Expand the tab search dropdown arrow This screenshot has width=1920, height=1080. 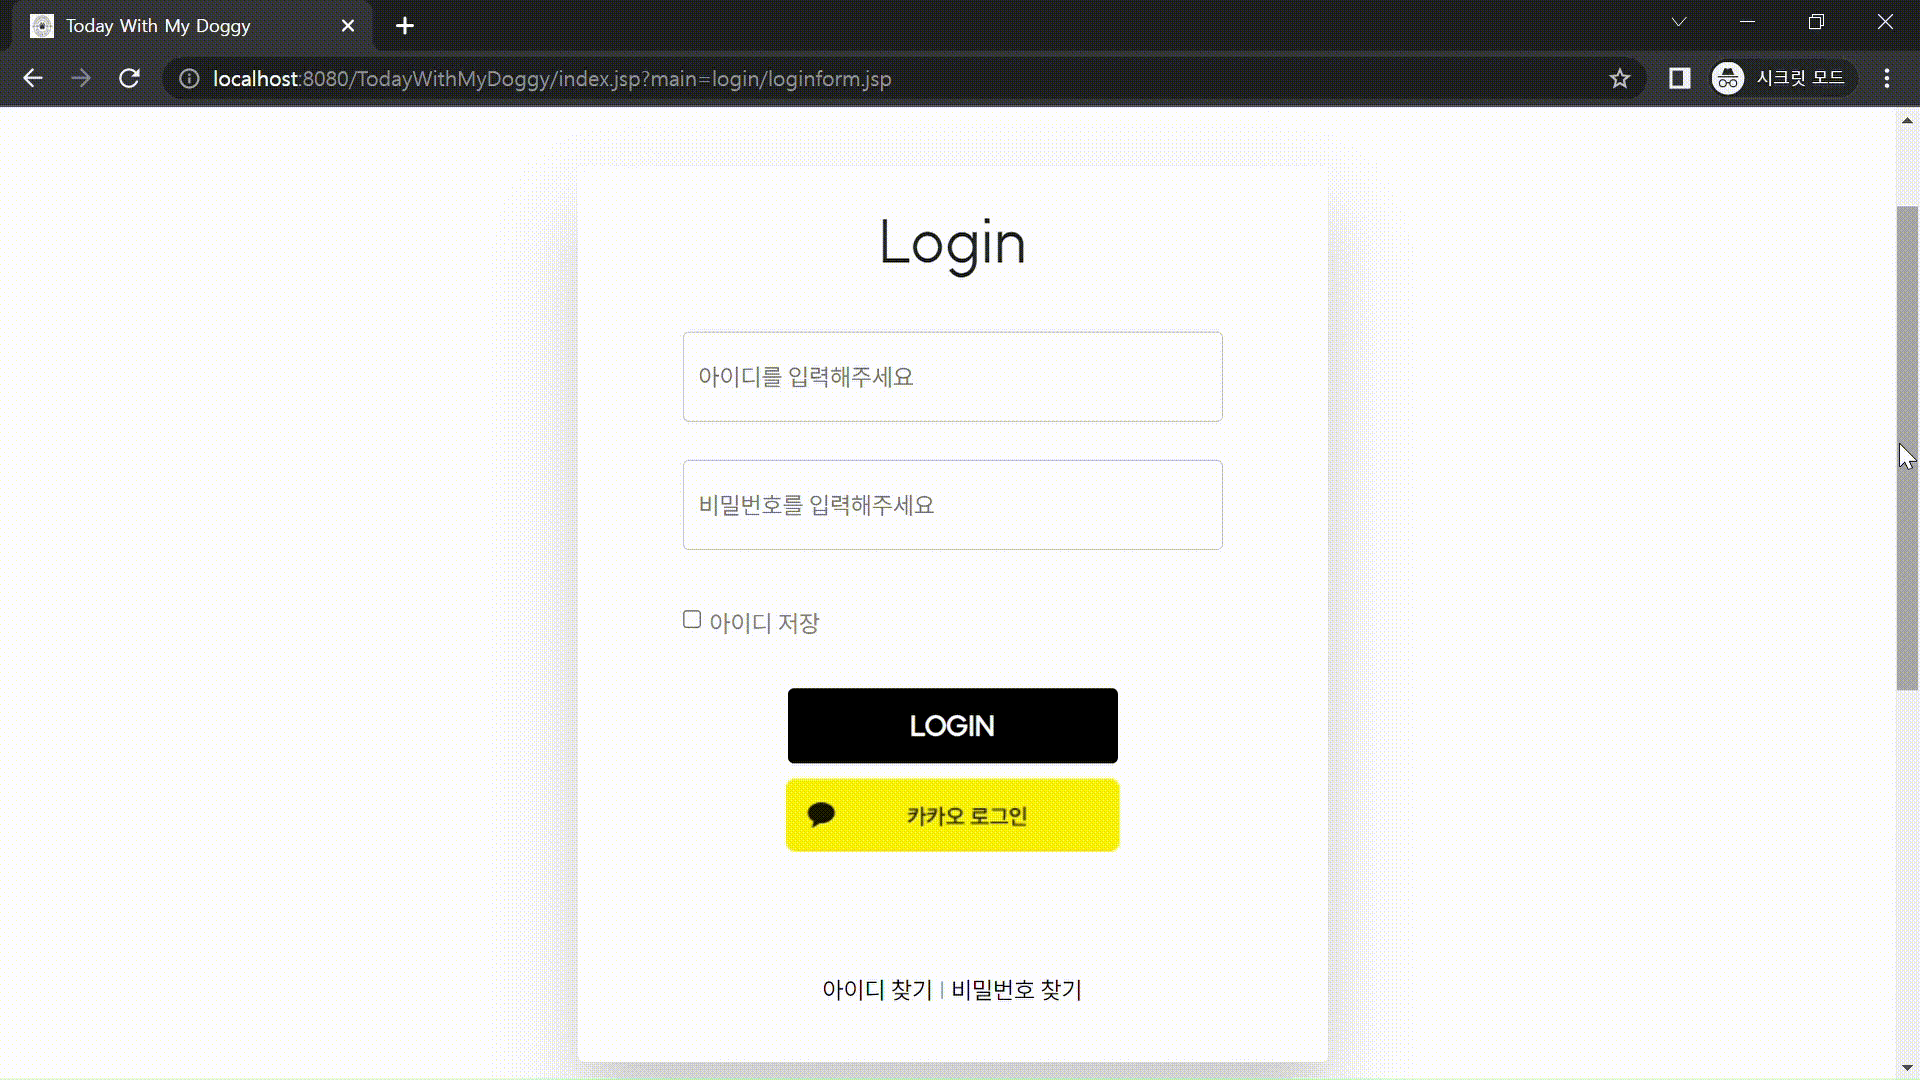(x=1679, y=22)
